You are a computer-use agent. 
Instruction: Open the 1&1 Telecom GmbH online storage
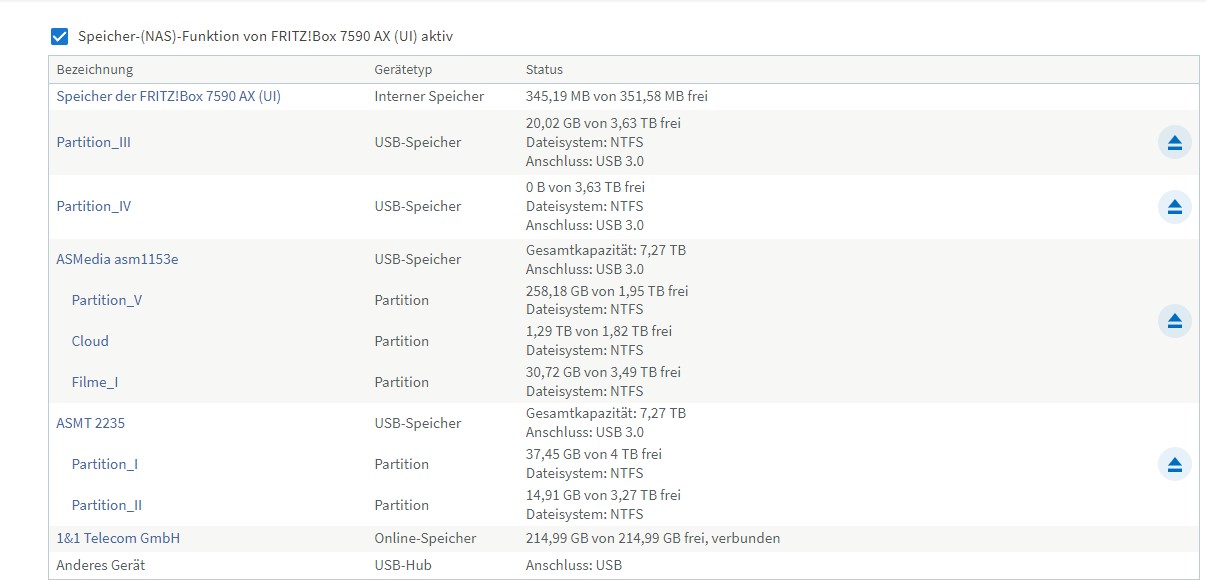coord(118,538)
